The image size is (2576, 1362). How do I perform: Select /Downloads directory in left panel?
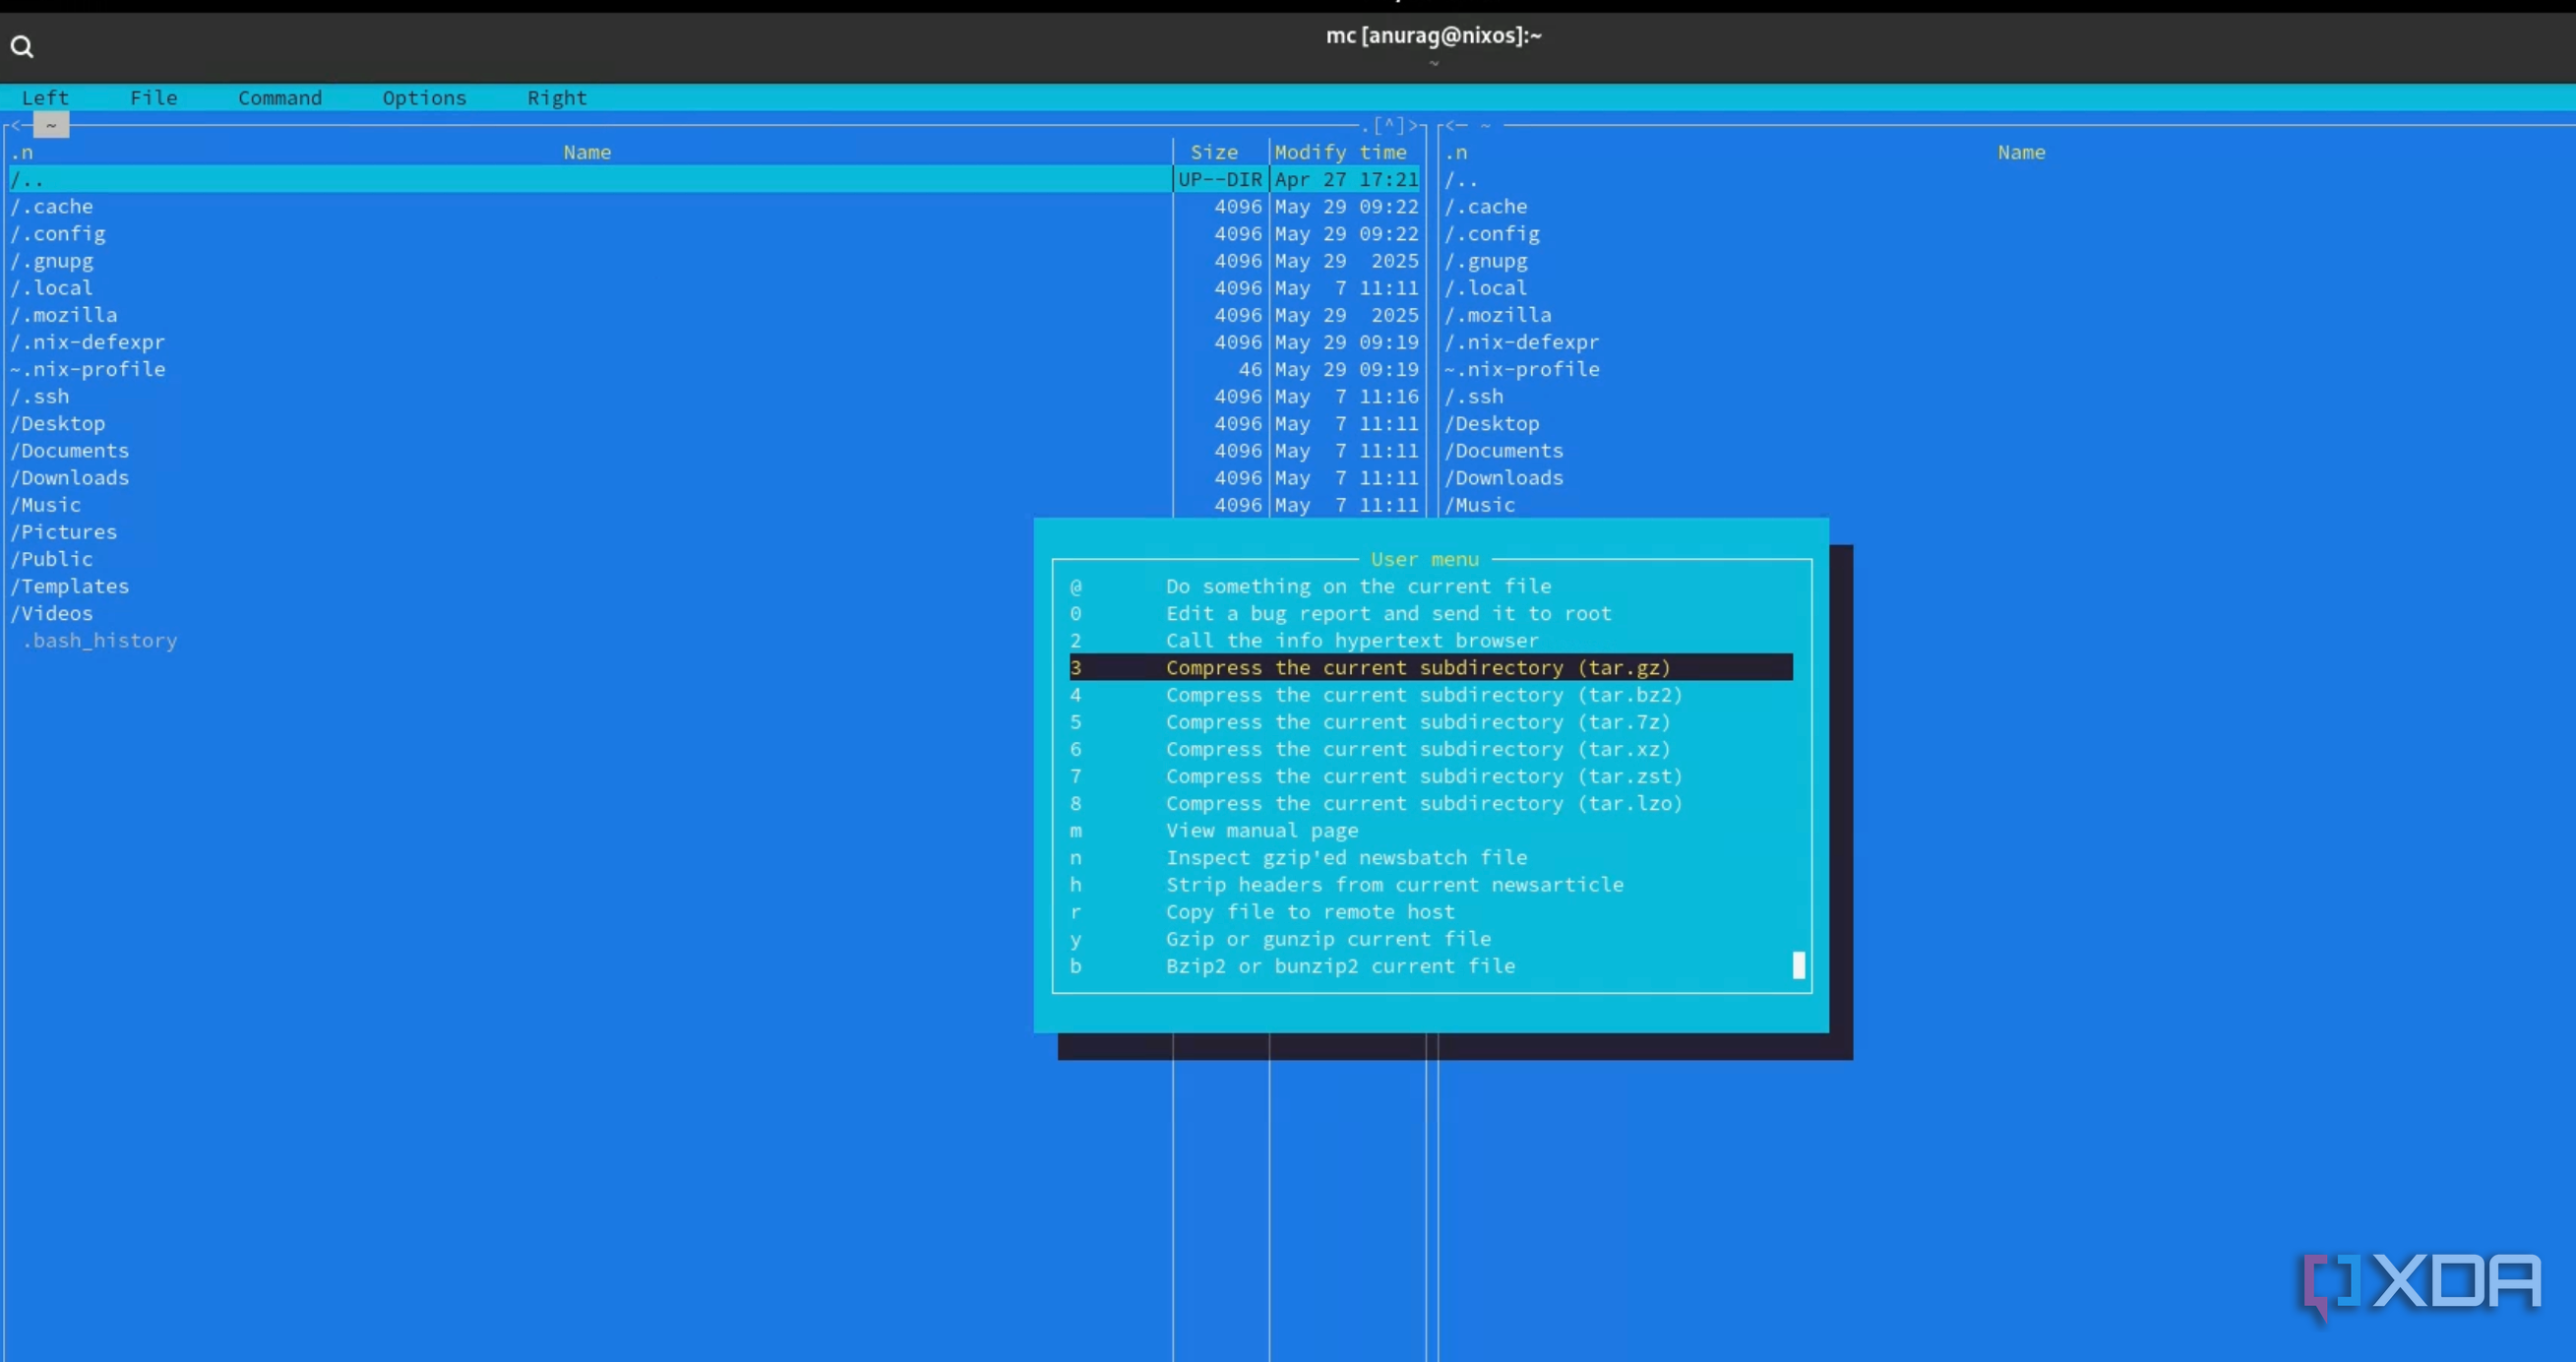(x=589, y=478)
